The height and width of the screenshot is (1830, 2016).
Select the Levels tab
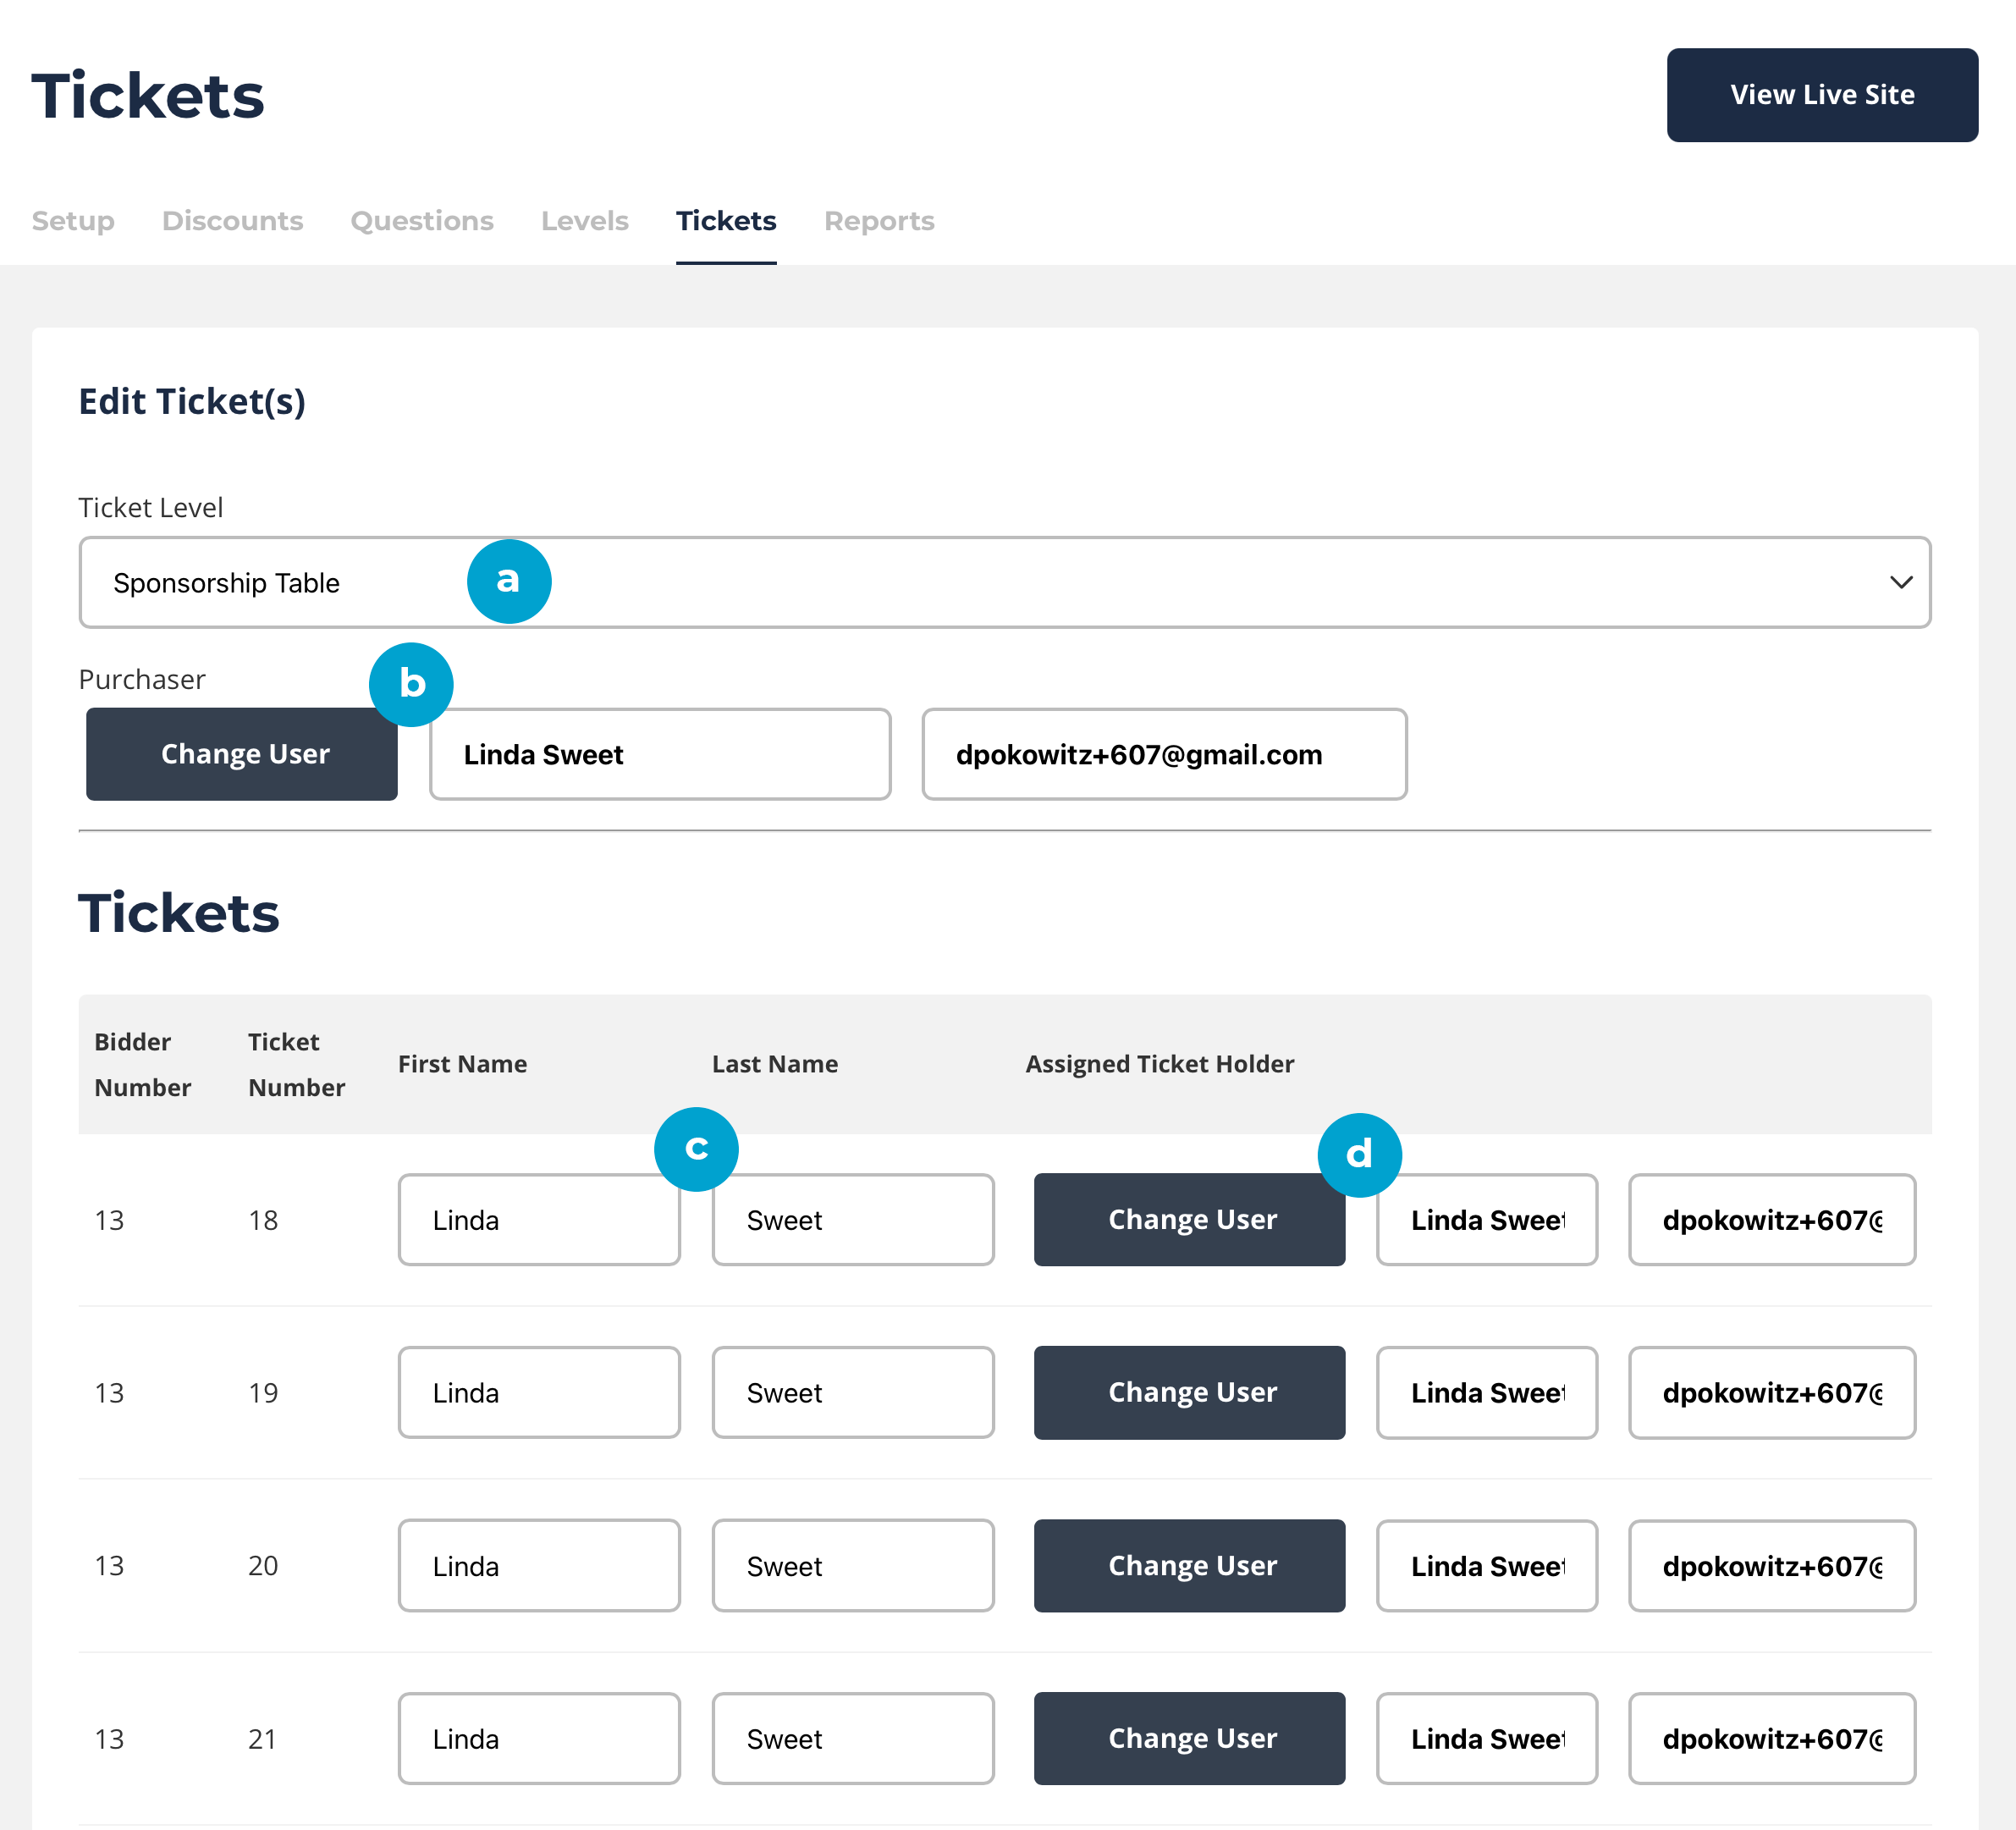pyautogui.click(x=584, y=221)
